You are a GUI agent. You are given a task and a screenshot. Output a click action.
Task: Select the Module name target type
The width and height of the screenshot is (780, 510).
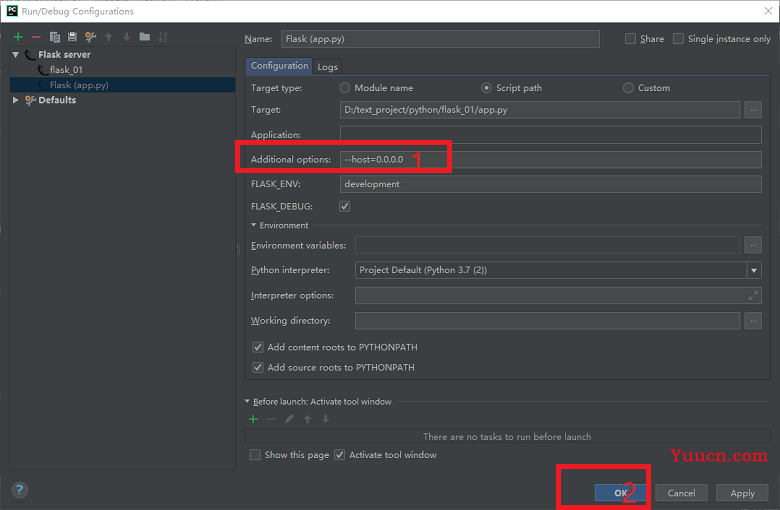click(344, 88)
